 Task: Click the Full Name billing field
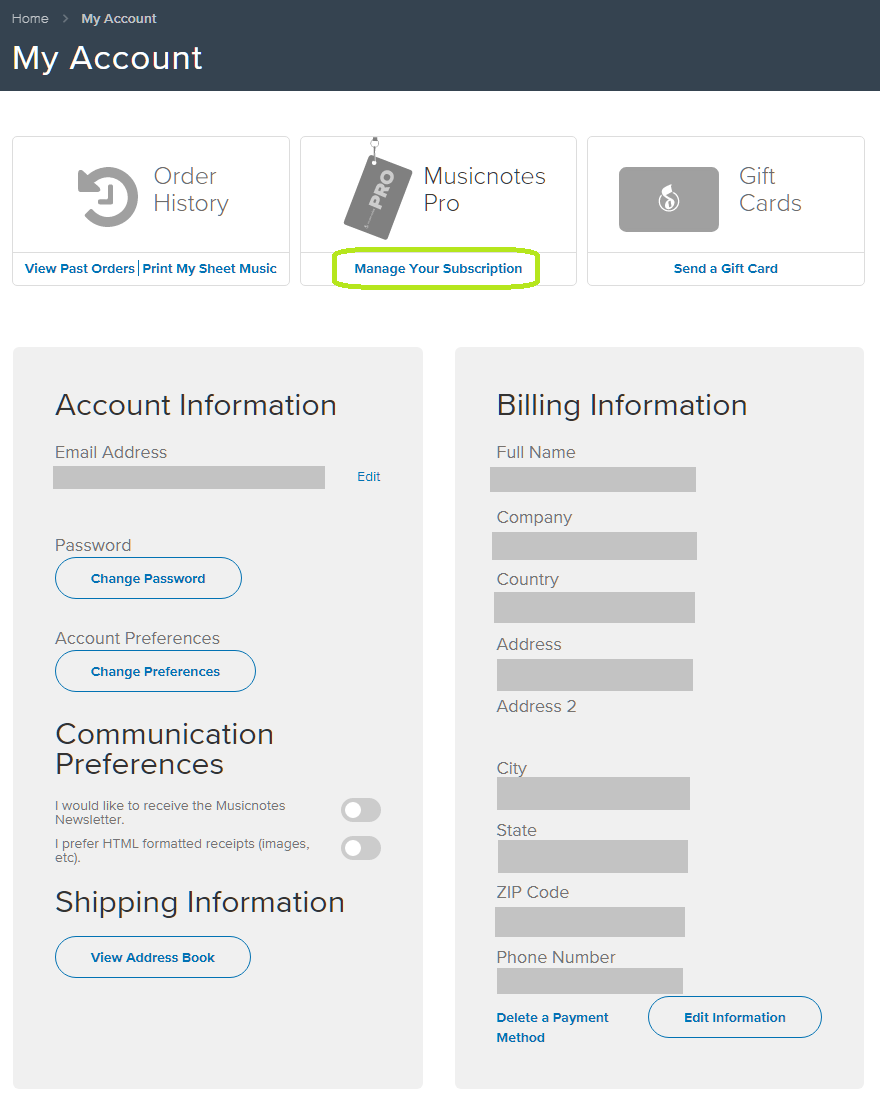593,479
